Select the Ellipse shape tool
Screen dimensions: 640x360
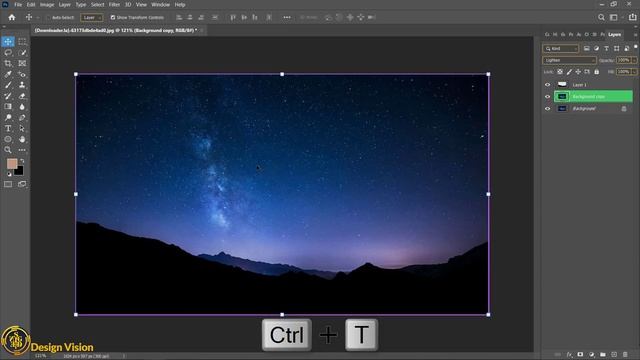point(8,139)
